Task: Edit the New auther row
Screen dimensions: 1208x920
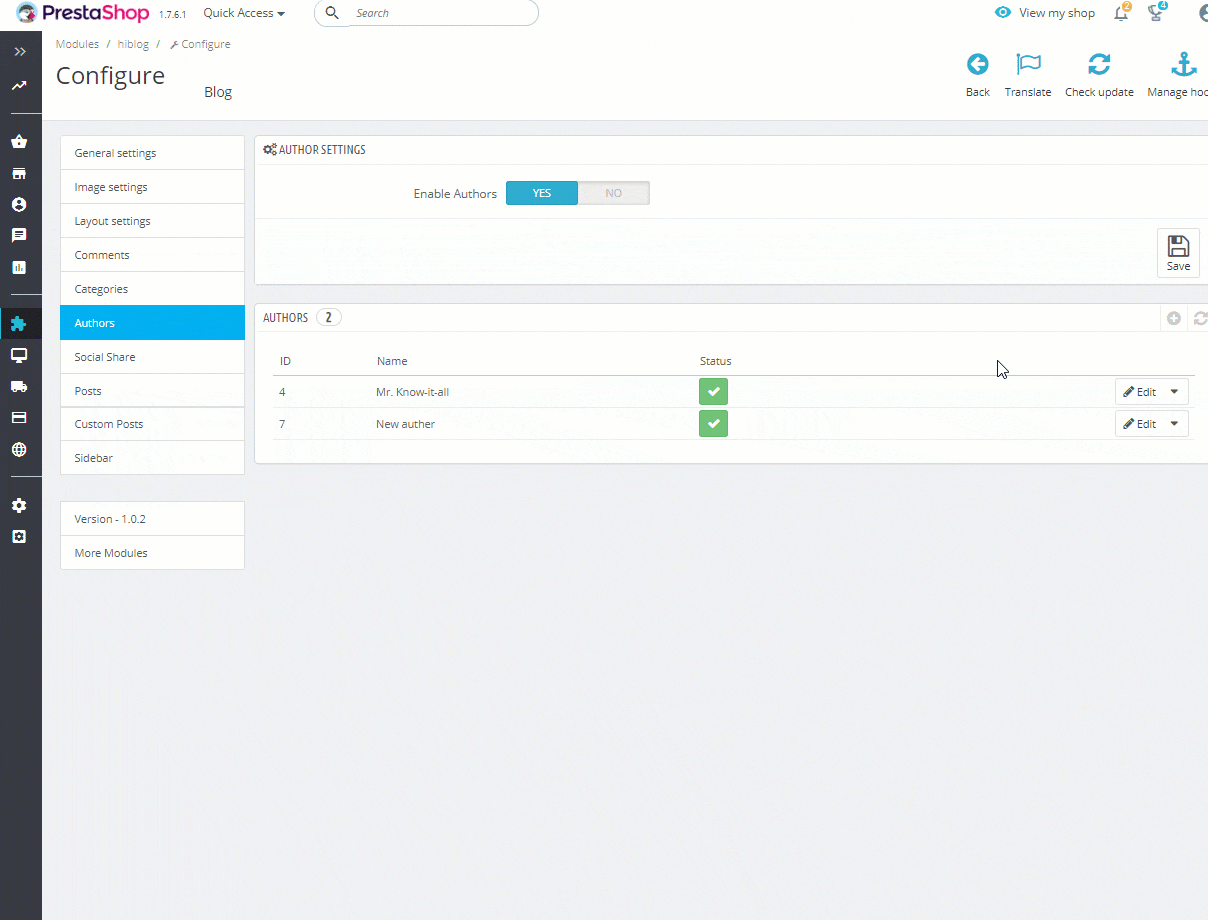Action: click(1139, 424)
